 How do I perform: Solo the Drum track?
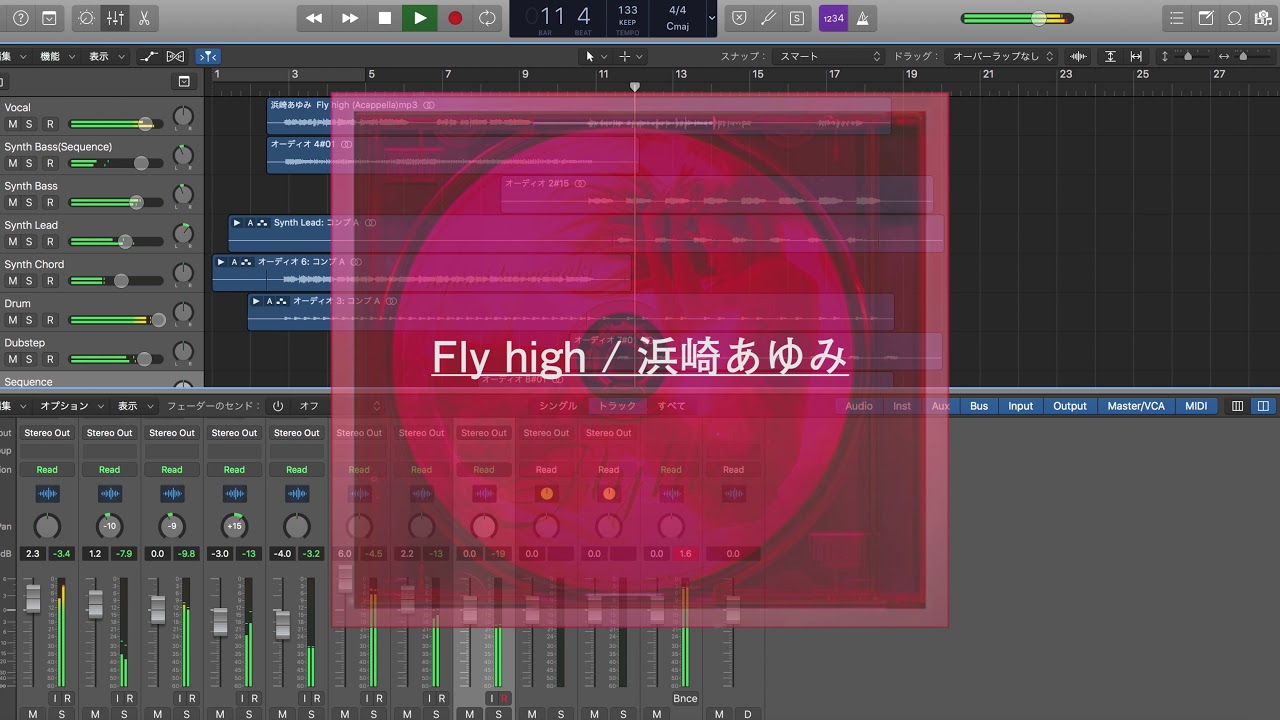[29, 320]
